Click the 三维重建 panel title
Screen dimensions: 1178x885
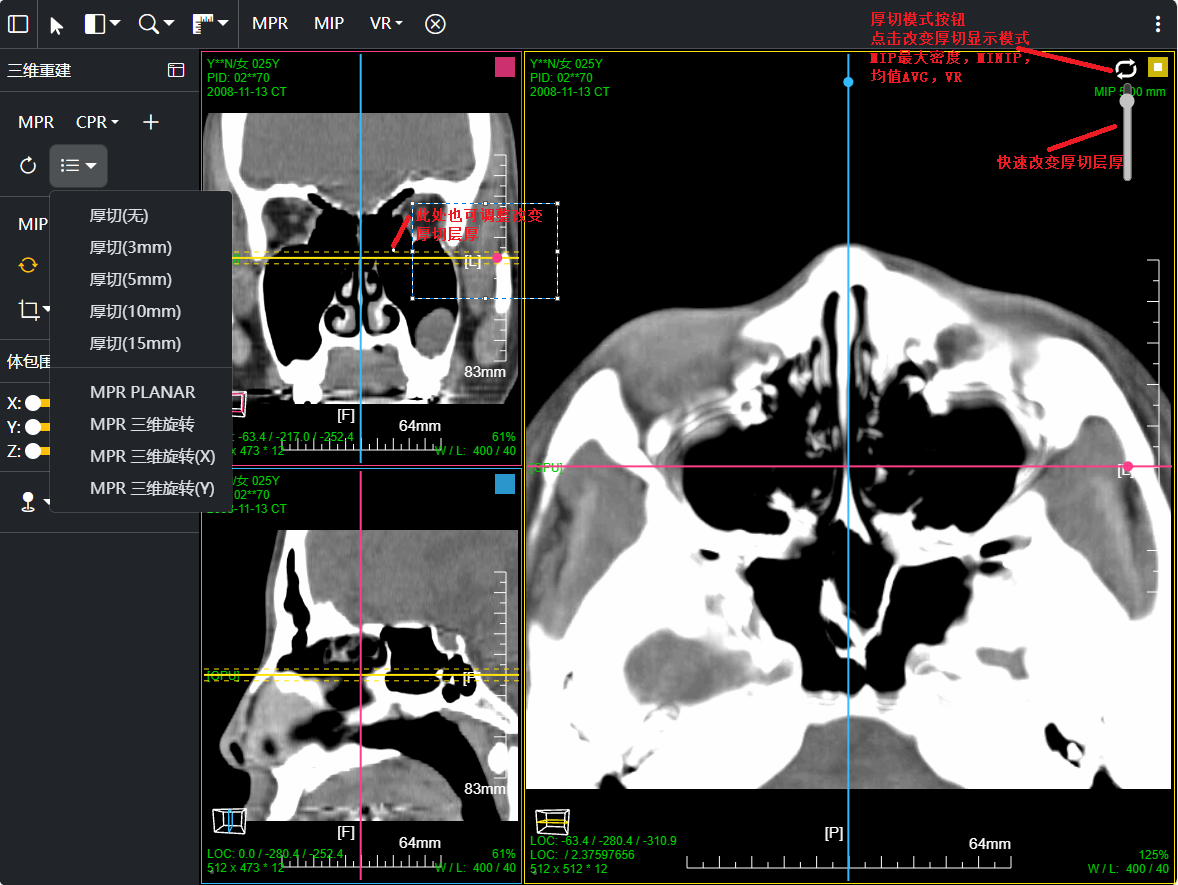(x=39, y=71)
